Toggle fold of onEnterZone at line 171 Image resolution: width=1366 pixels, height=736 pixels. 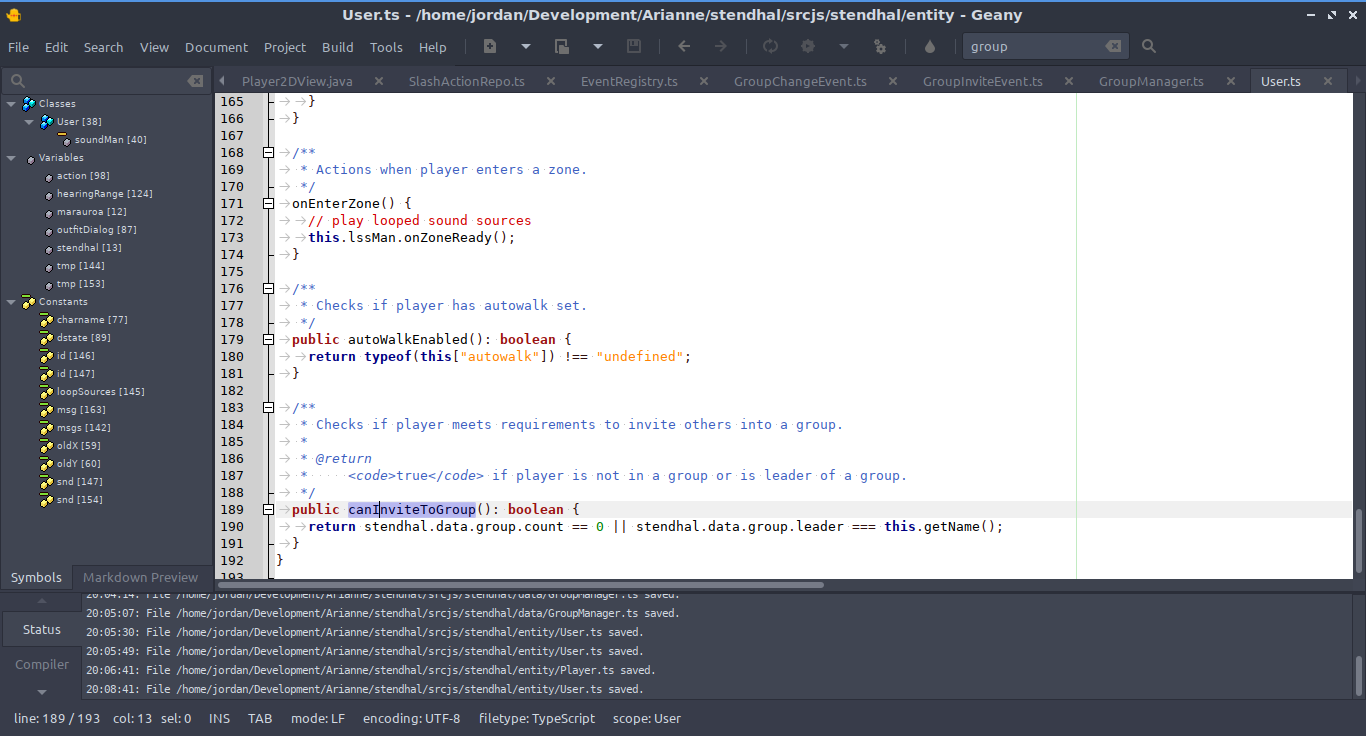pos(268,203)
